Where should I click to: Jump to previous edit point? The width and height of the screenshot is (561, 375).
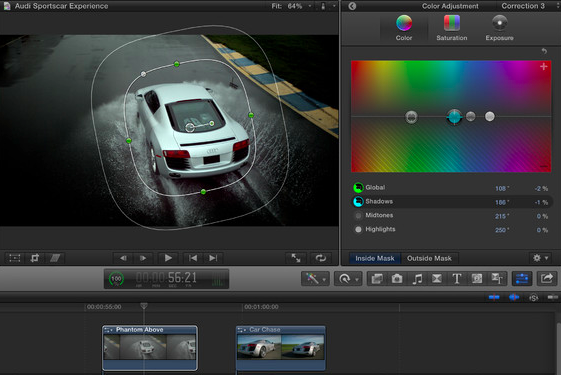point(193,258)
